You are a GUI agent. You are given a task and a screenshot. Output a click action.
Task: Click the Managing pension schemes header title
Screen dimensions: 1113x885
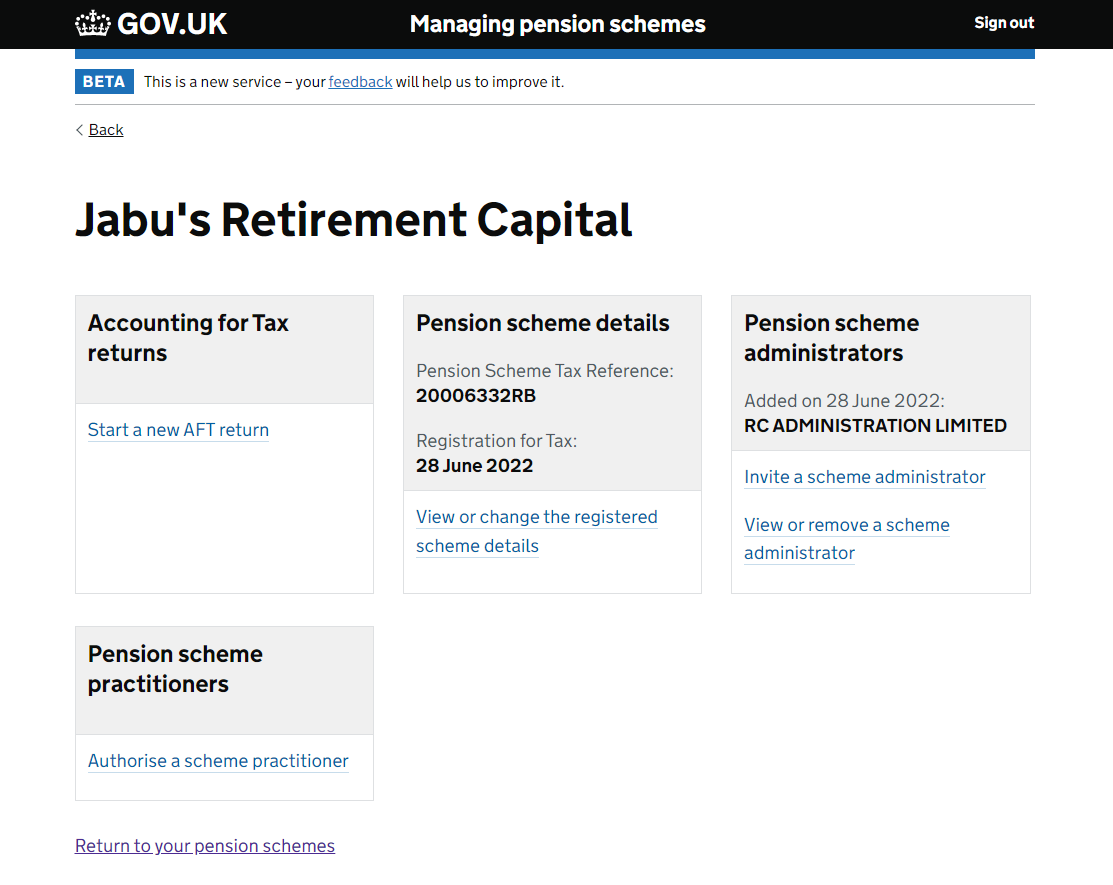557,24
